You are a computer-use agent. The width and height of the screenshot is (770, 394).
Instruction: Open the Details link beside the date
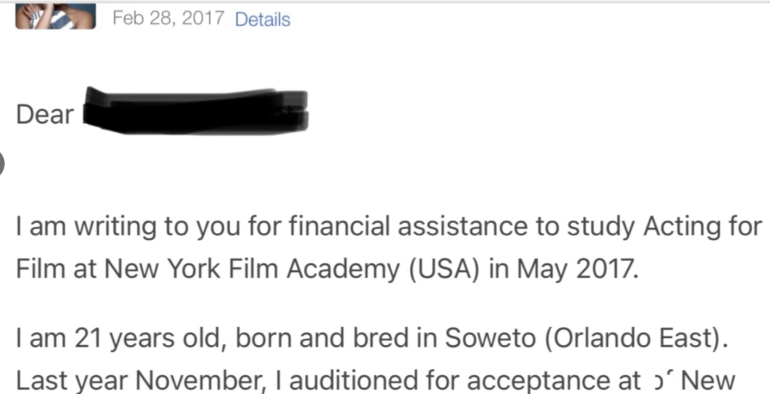click(x=263, y=19)
